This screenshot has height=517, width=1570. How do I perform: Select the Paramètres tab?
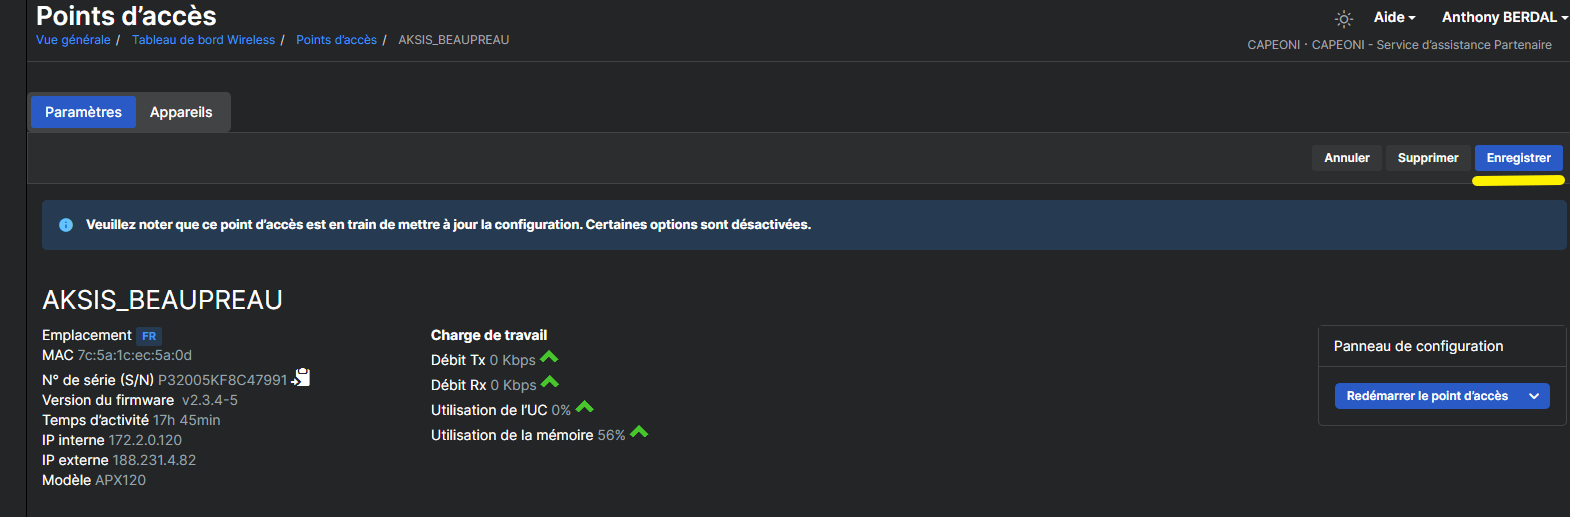tap(83, 112)
